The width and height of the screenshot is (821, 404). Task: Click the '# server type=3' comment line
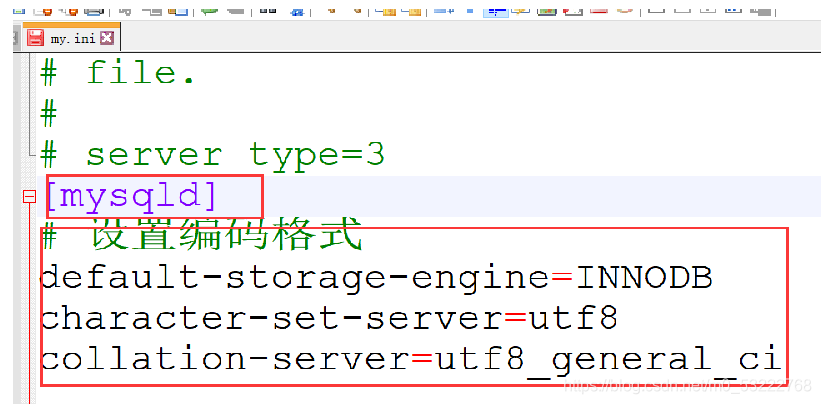(x=213, y=154)
